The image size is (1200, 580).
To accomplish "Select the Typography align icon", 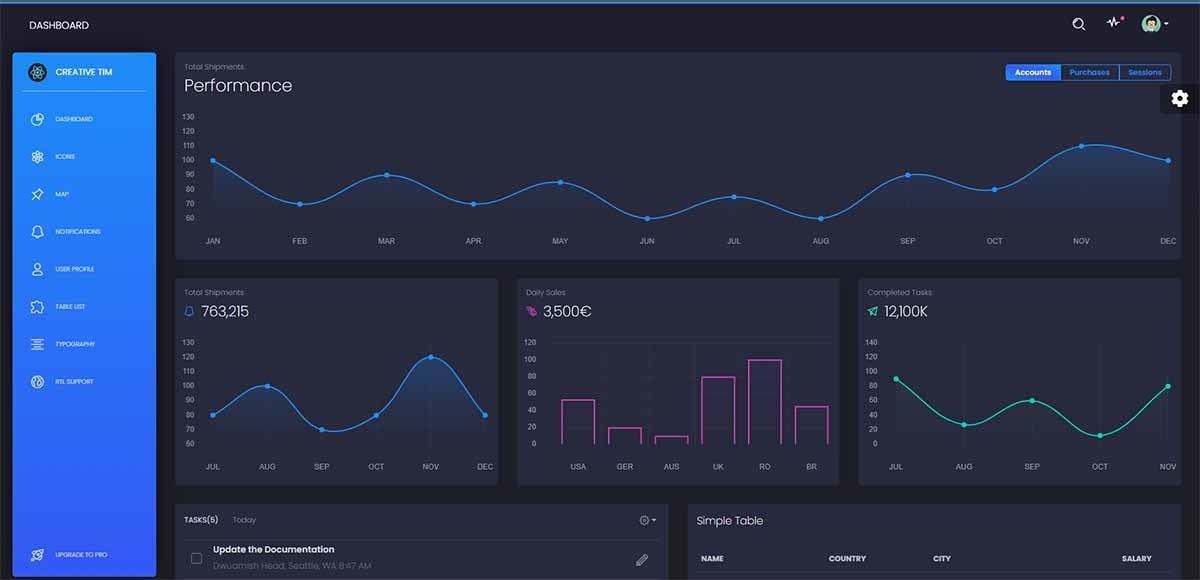I will 37,344.
